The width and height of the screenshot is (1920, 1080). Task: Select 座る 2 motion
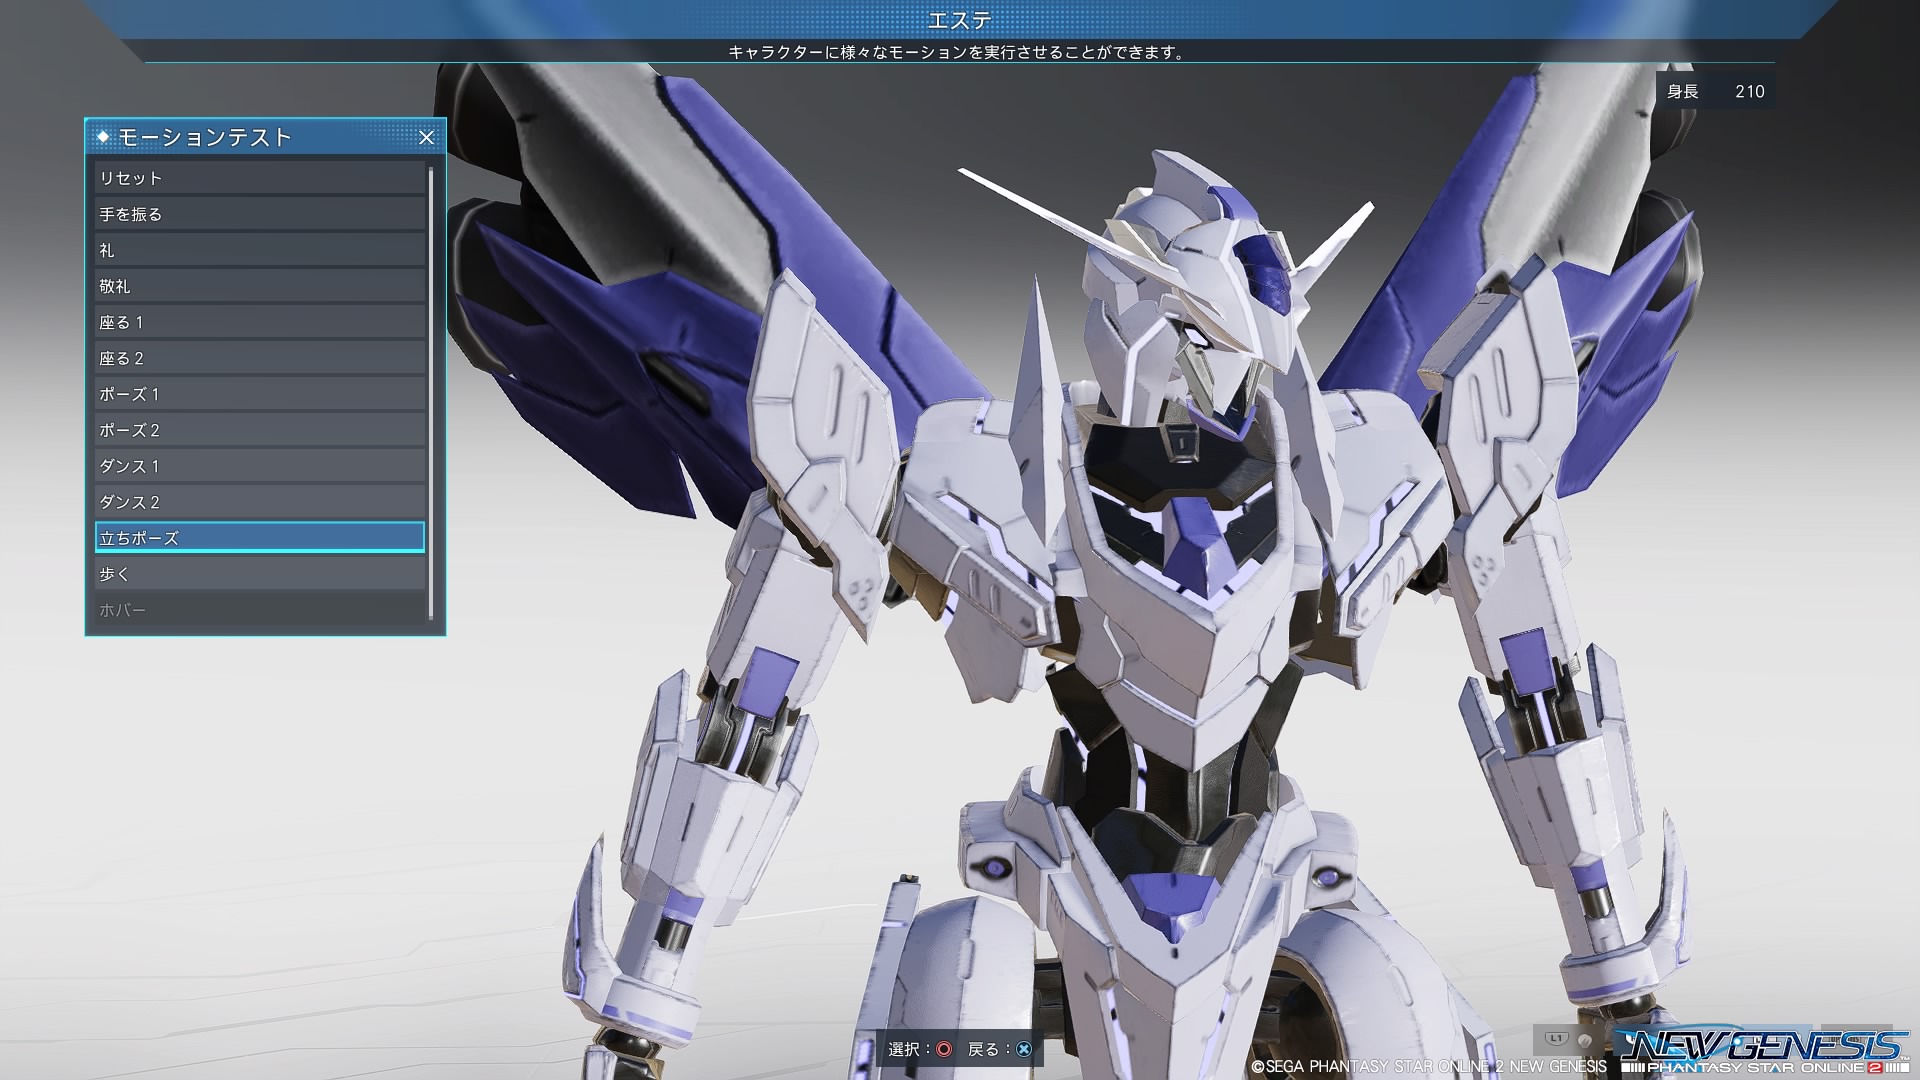(260, 358)
